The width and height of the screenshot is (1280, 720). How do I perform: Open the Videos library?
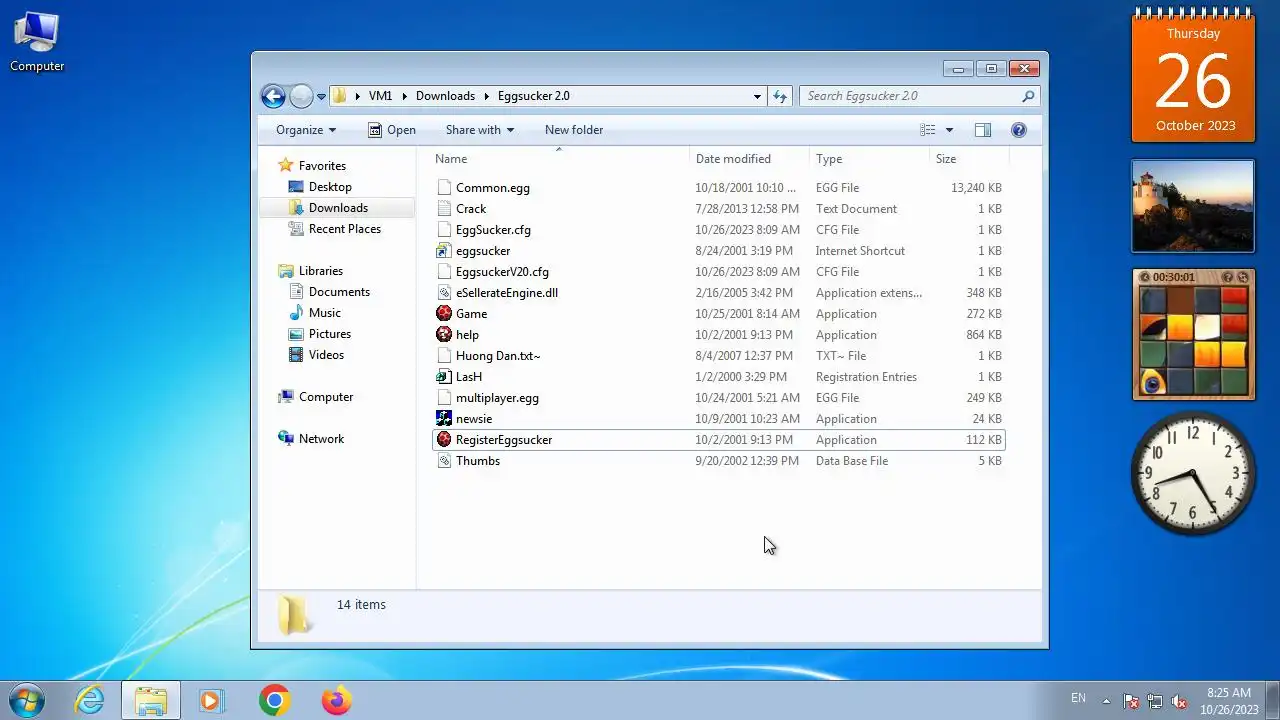326,355
